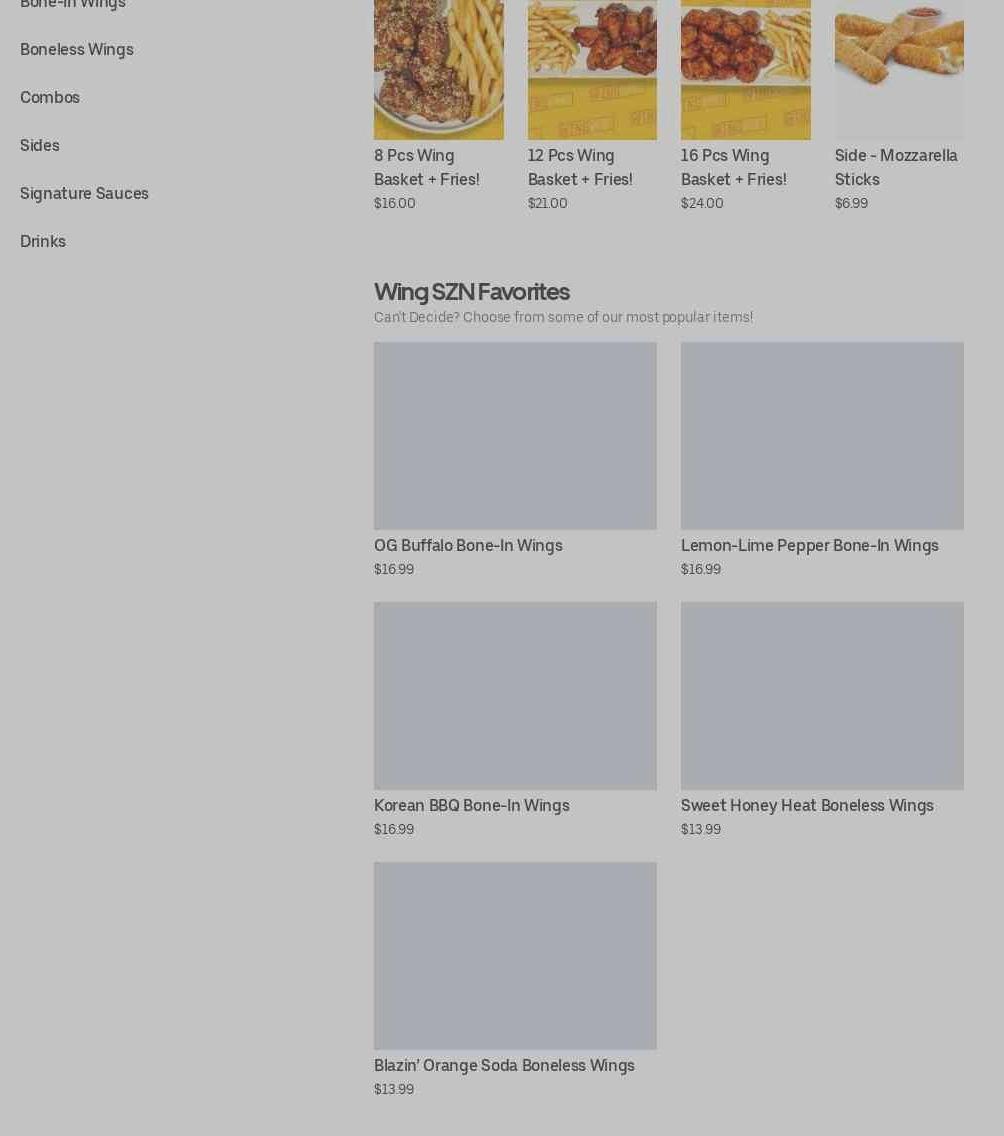Click the Sweet Honey Heat Boneless placeholder image
The image size is (1004, 1136).
tap(822, 696)
